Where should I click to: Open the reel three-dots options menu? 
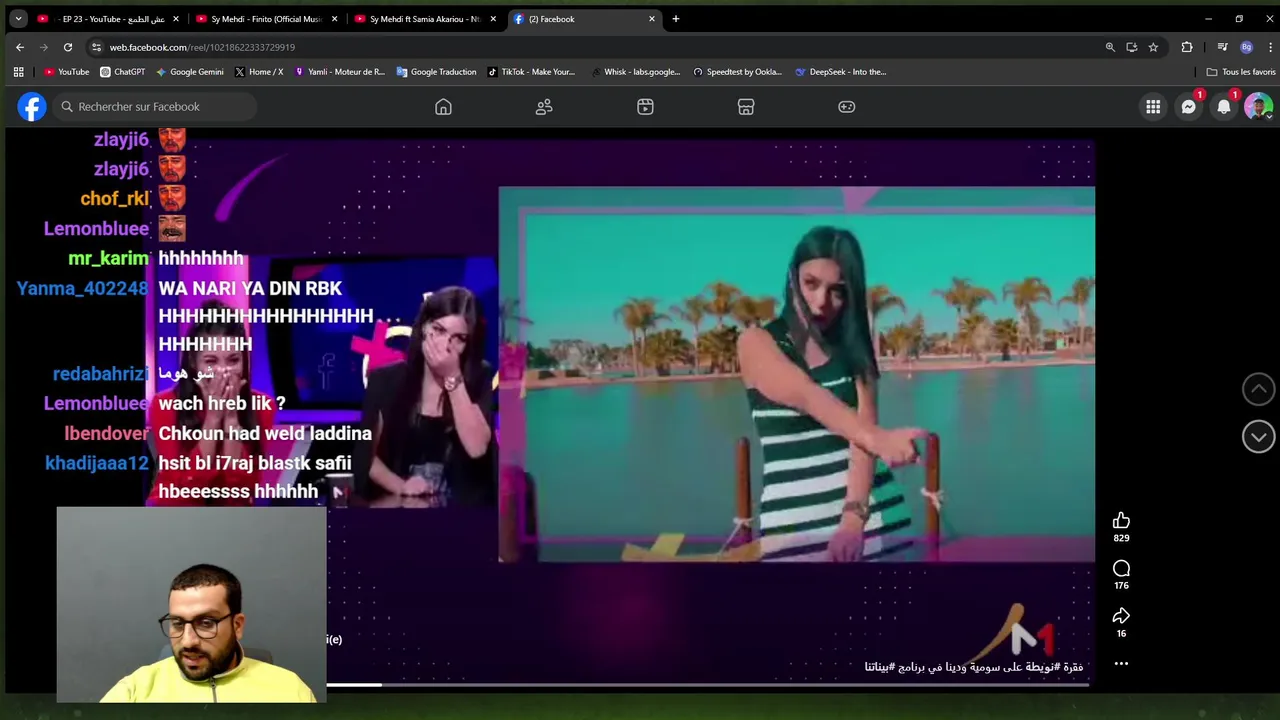tap(1121, 664)
